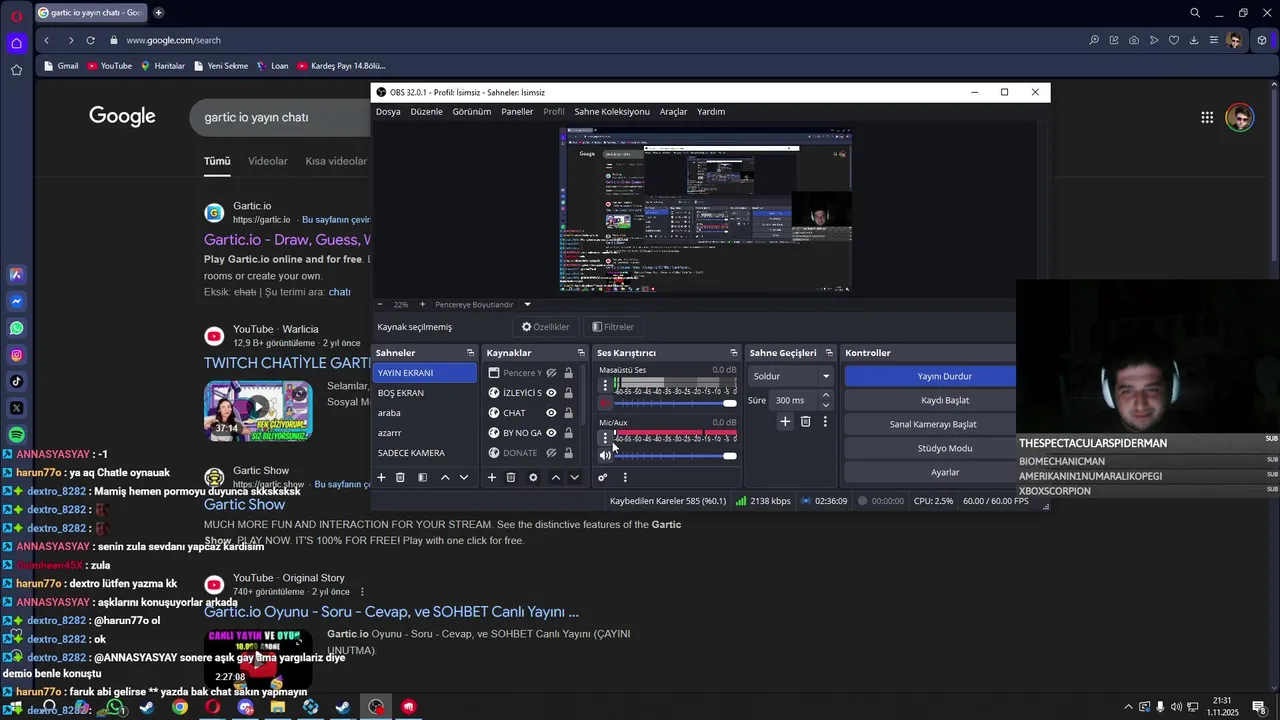Remove selected source with Kaynaklar trash icon
1280x720 pixels.
coord(511,478)
